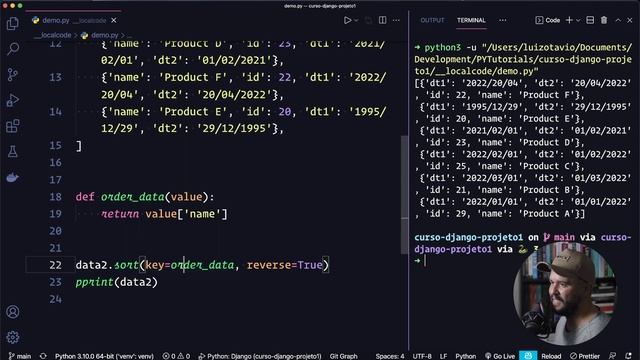Click 'Product A' in terminal output

[546, 213]
